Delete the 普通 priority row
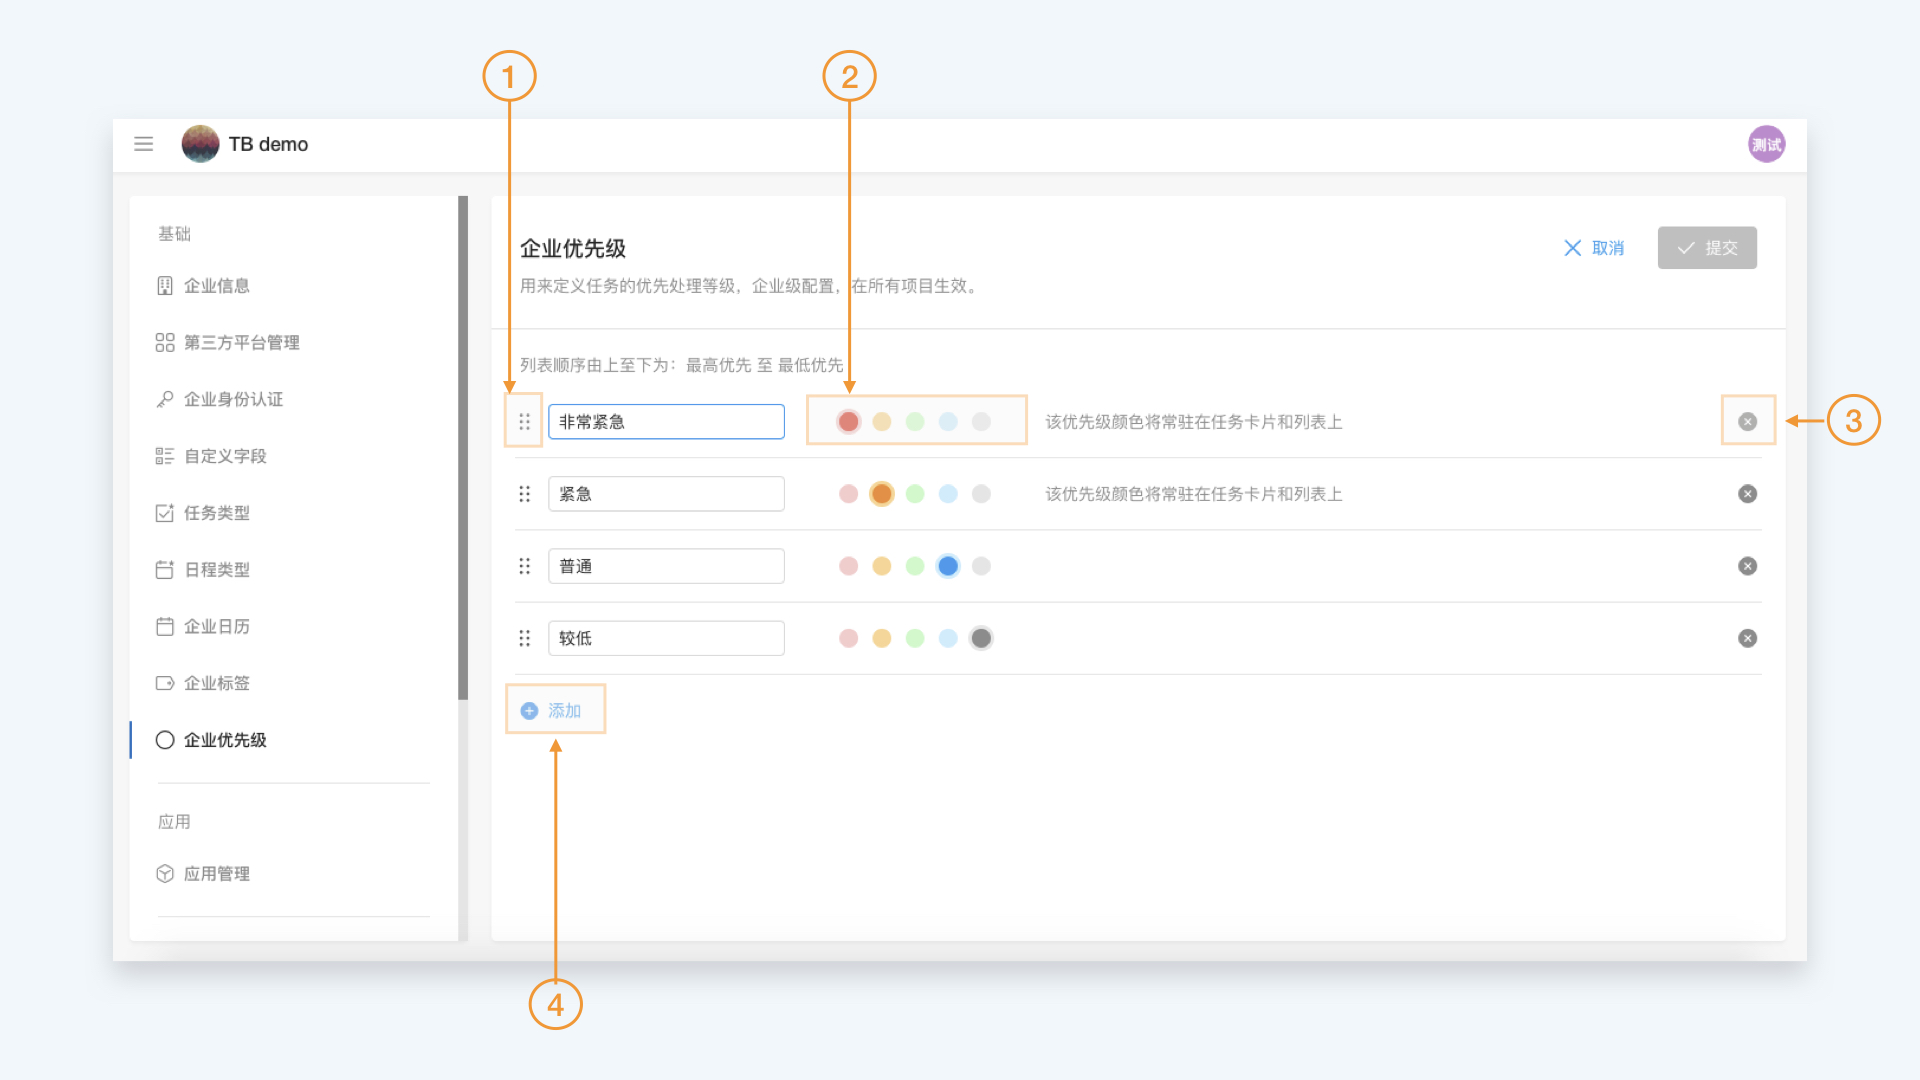 pos(1747,566)
